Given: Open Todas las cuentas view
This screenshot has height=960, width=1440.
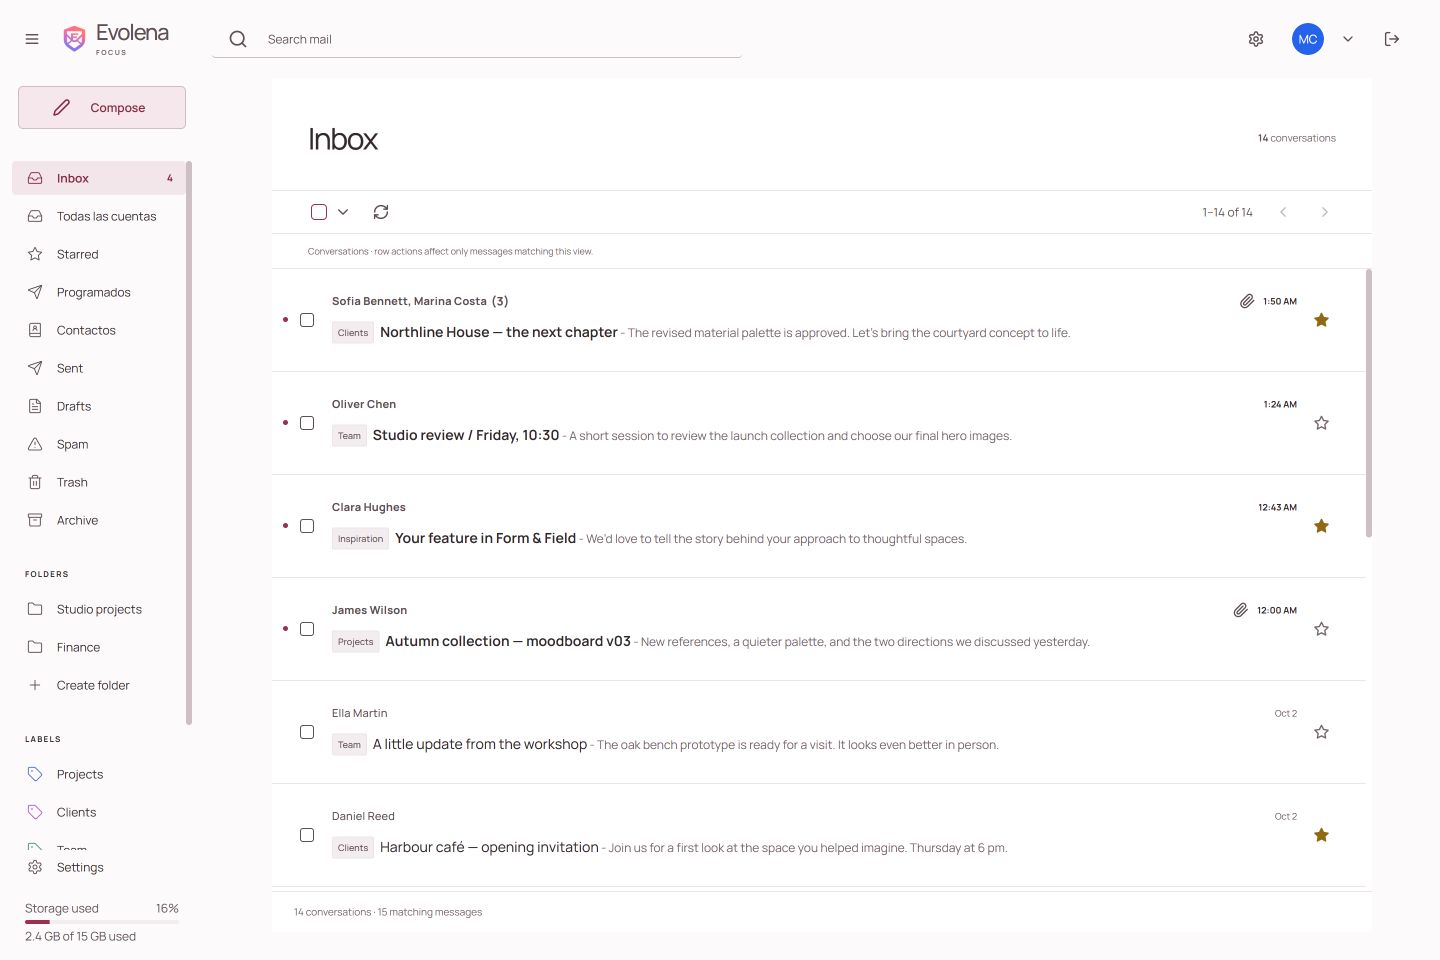Looking at the screenshot, I should point(99,216).
